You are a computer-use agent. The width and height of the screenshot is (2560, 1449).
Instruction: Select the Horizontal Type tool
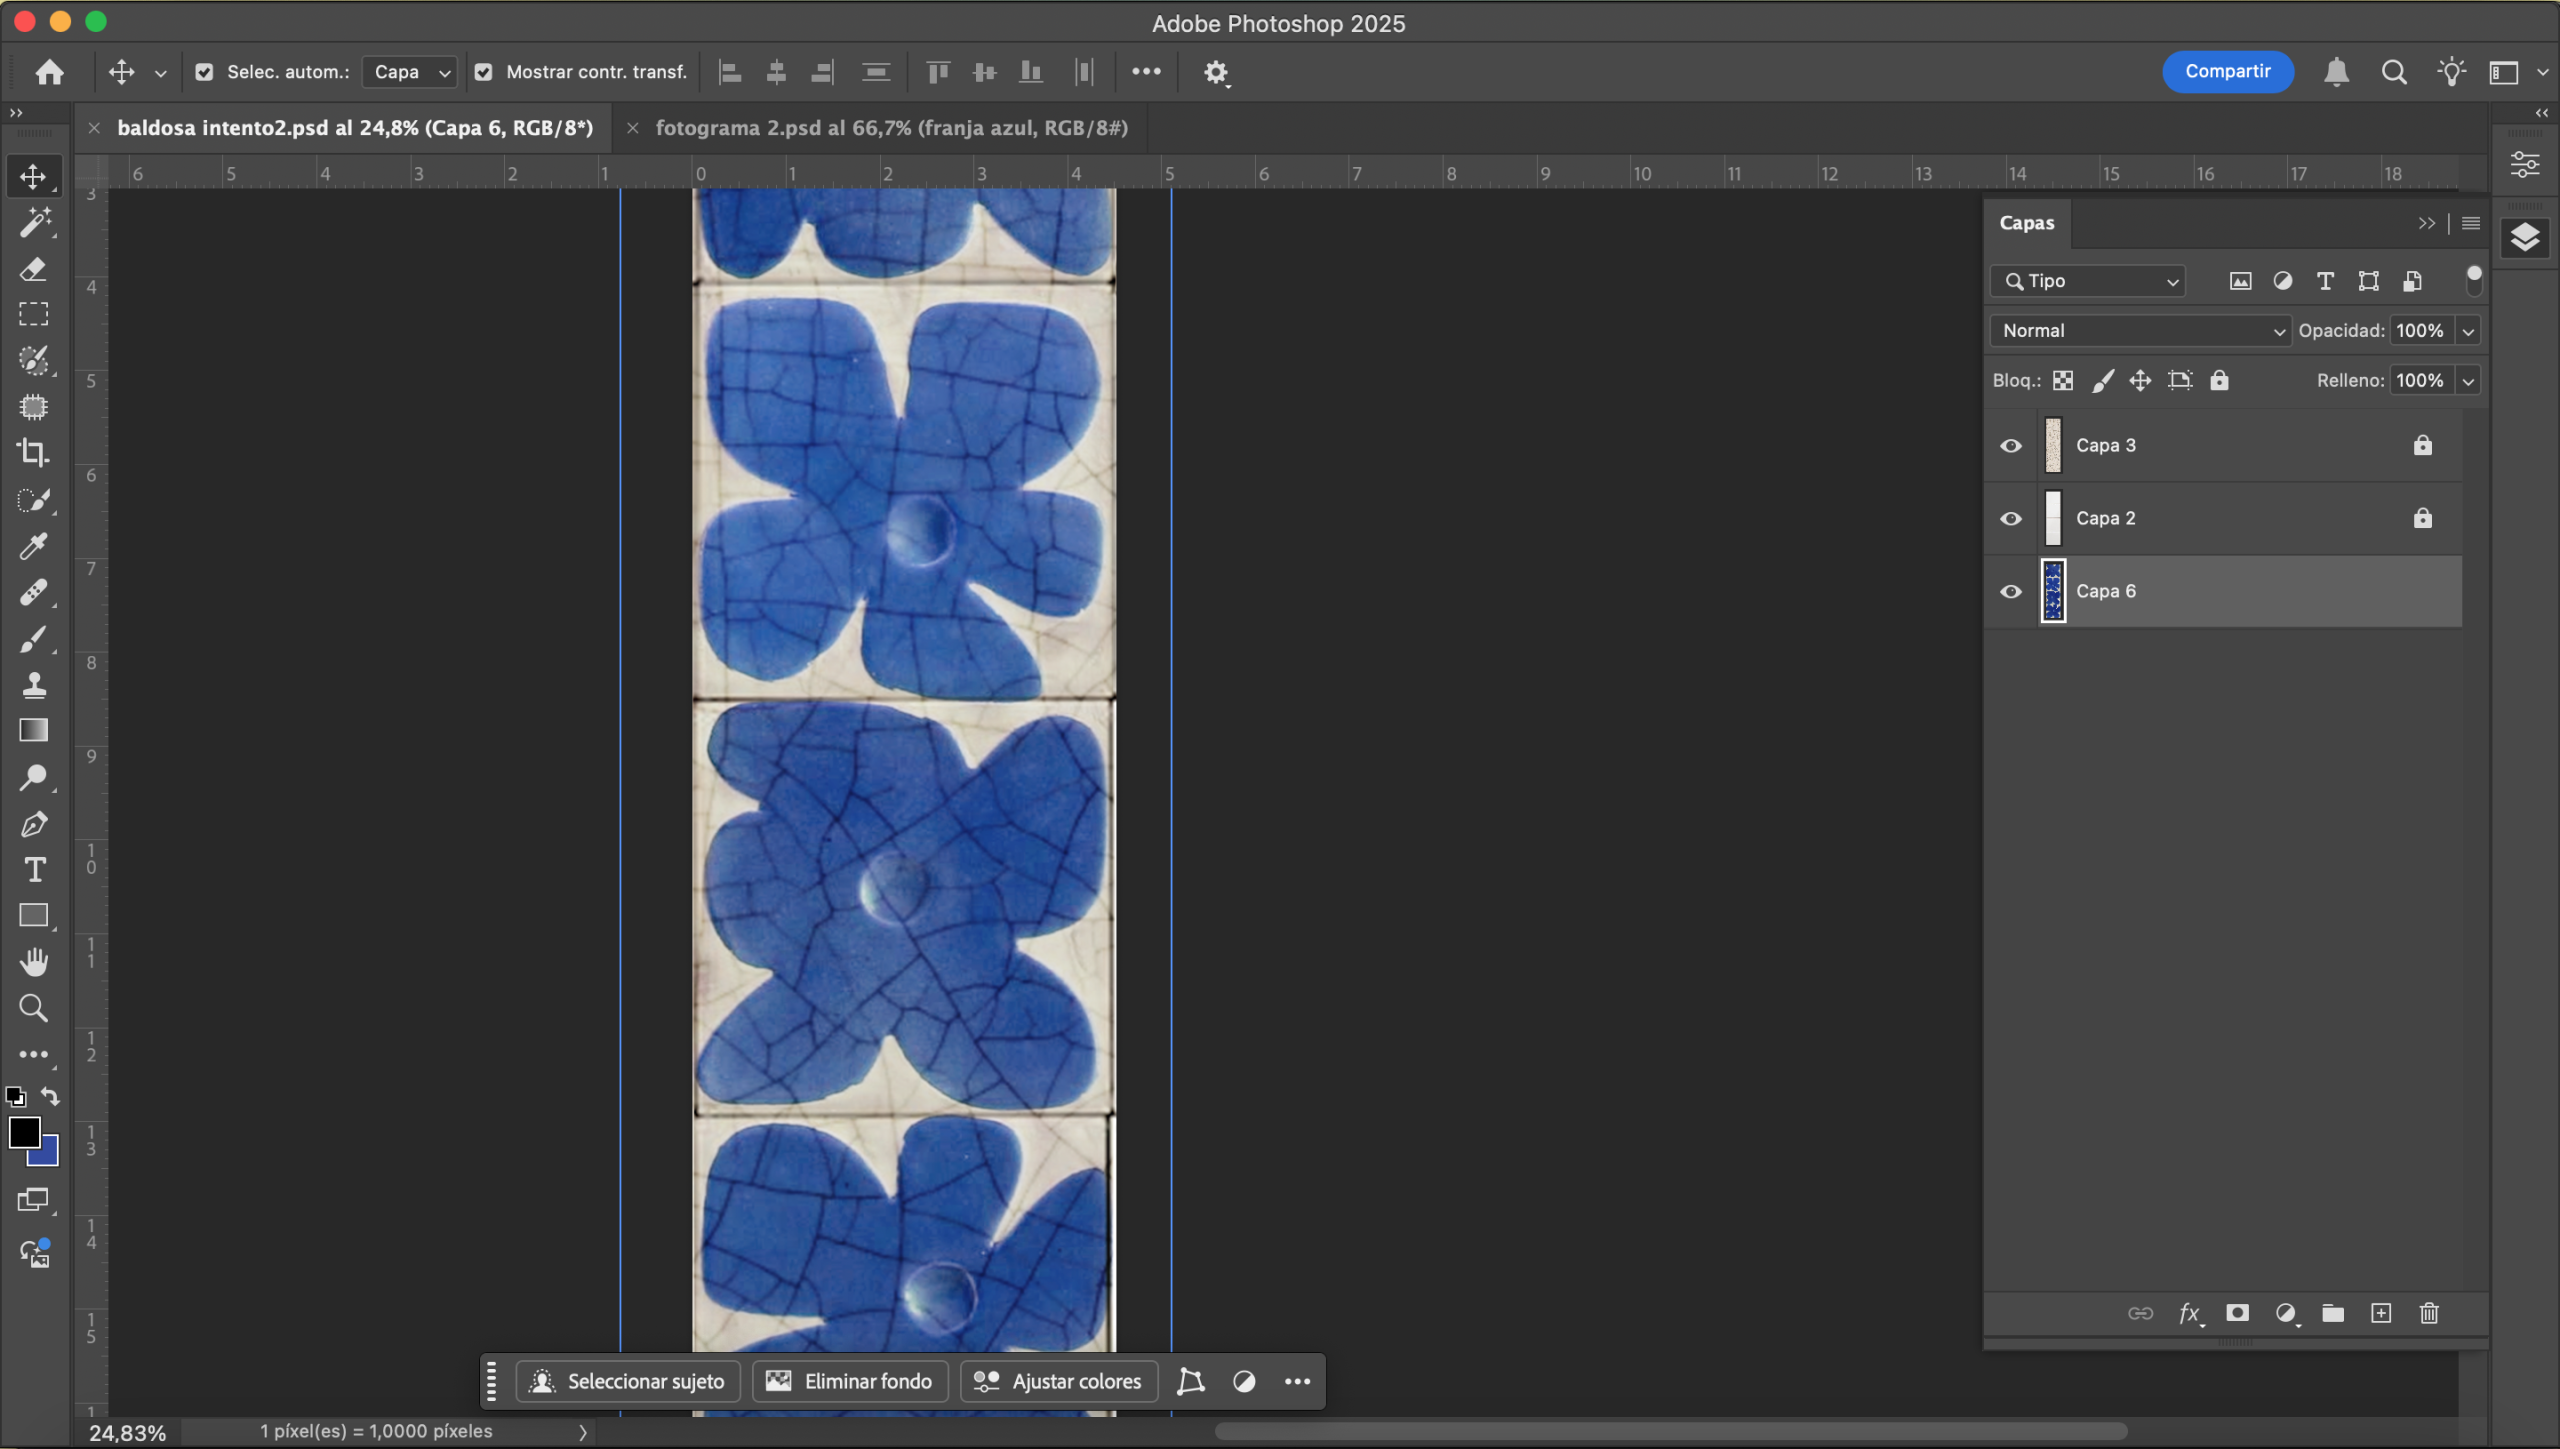click(x=33, y=870)
